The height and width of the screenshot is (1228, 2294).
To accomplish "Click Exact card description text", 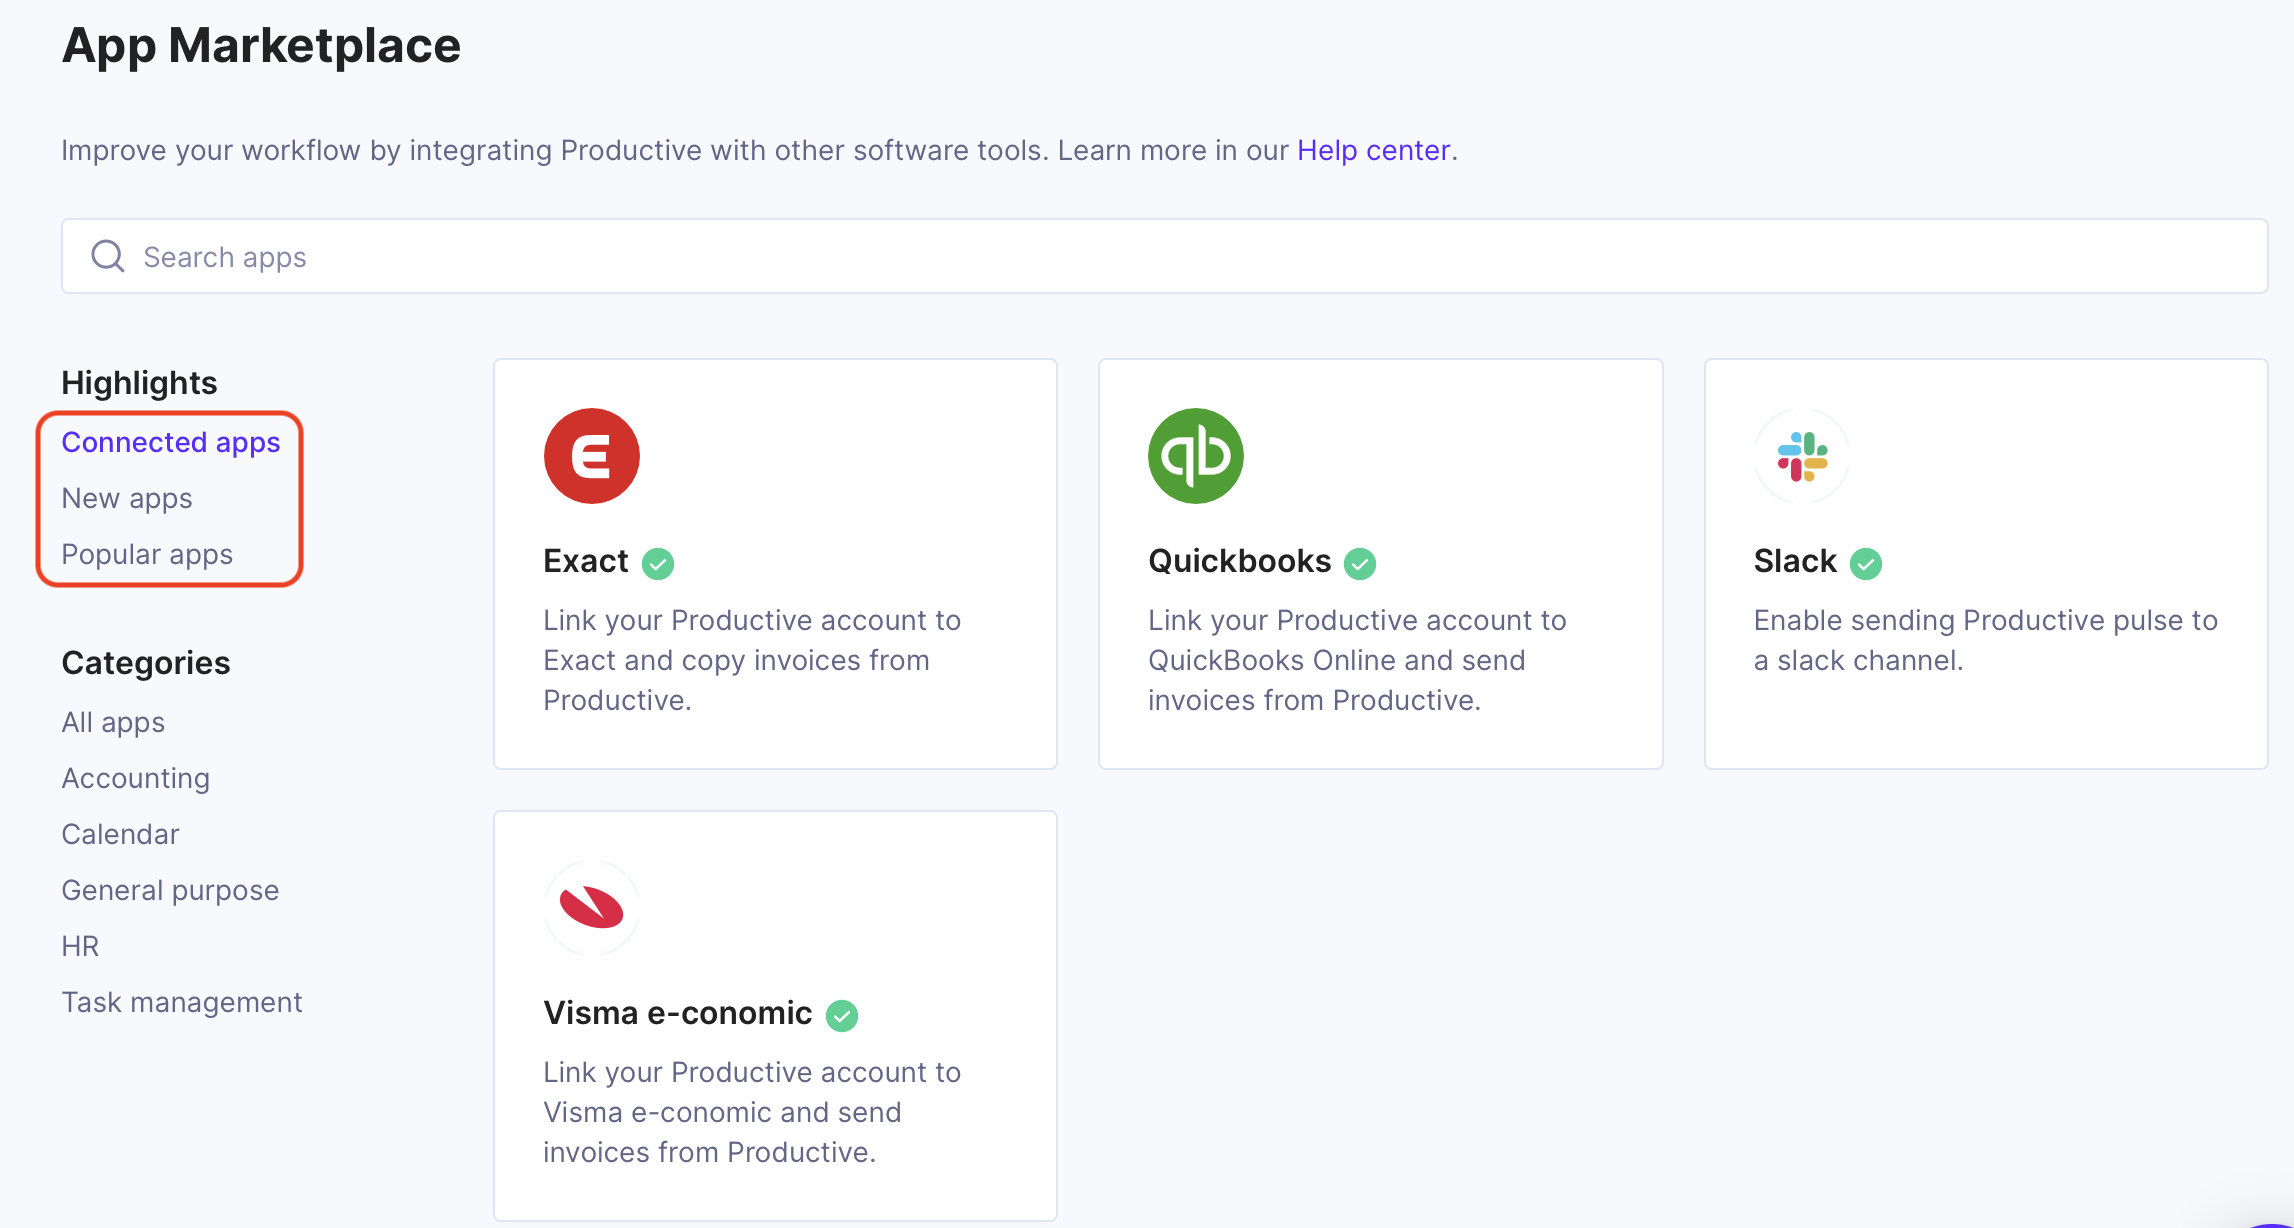I will 752,660.
